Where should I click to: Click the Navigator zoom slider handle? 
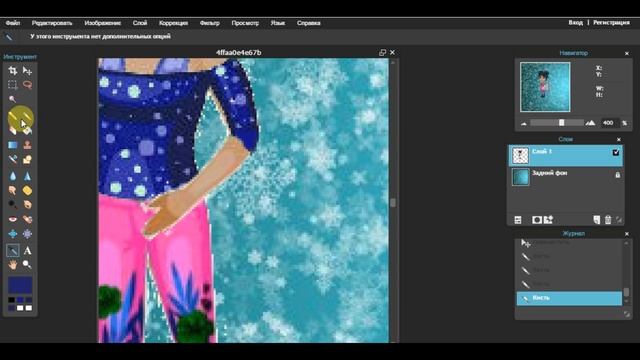[562, 123]
